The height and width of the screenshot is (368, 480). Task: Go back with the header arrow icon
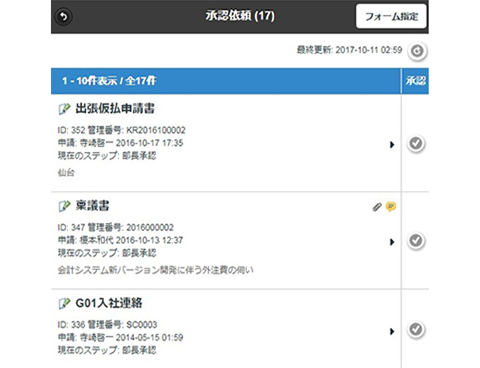click(64, 16)
